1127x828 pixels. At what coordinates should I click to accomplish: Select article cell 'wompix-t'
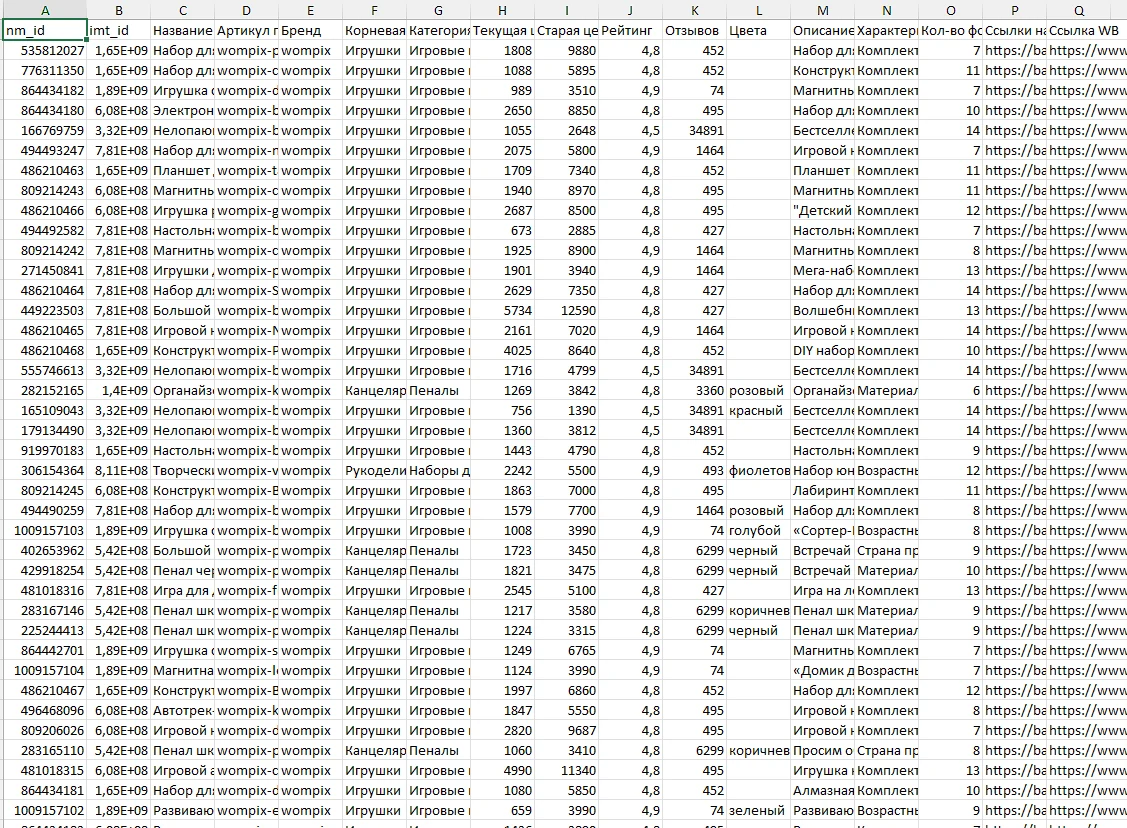click(247, 170)
